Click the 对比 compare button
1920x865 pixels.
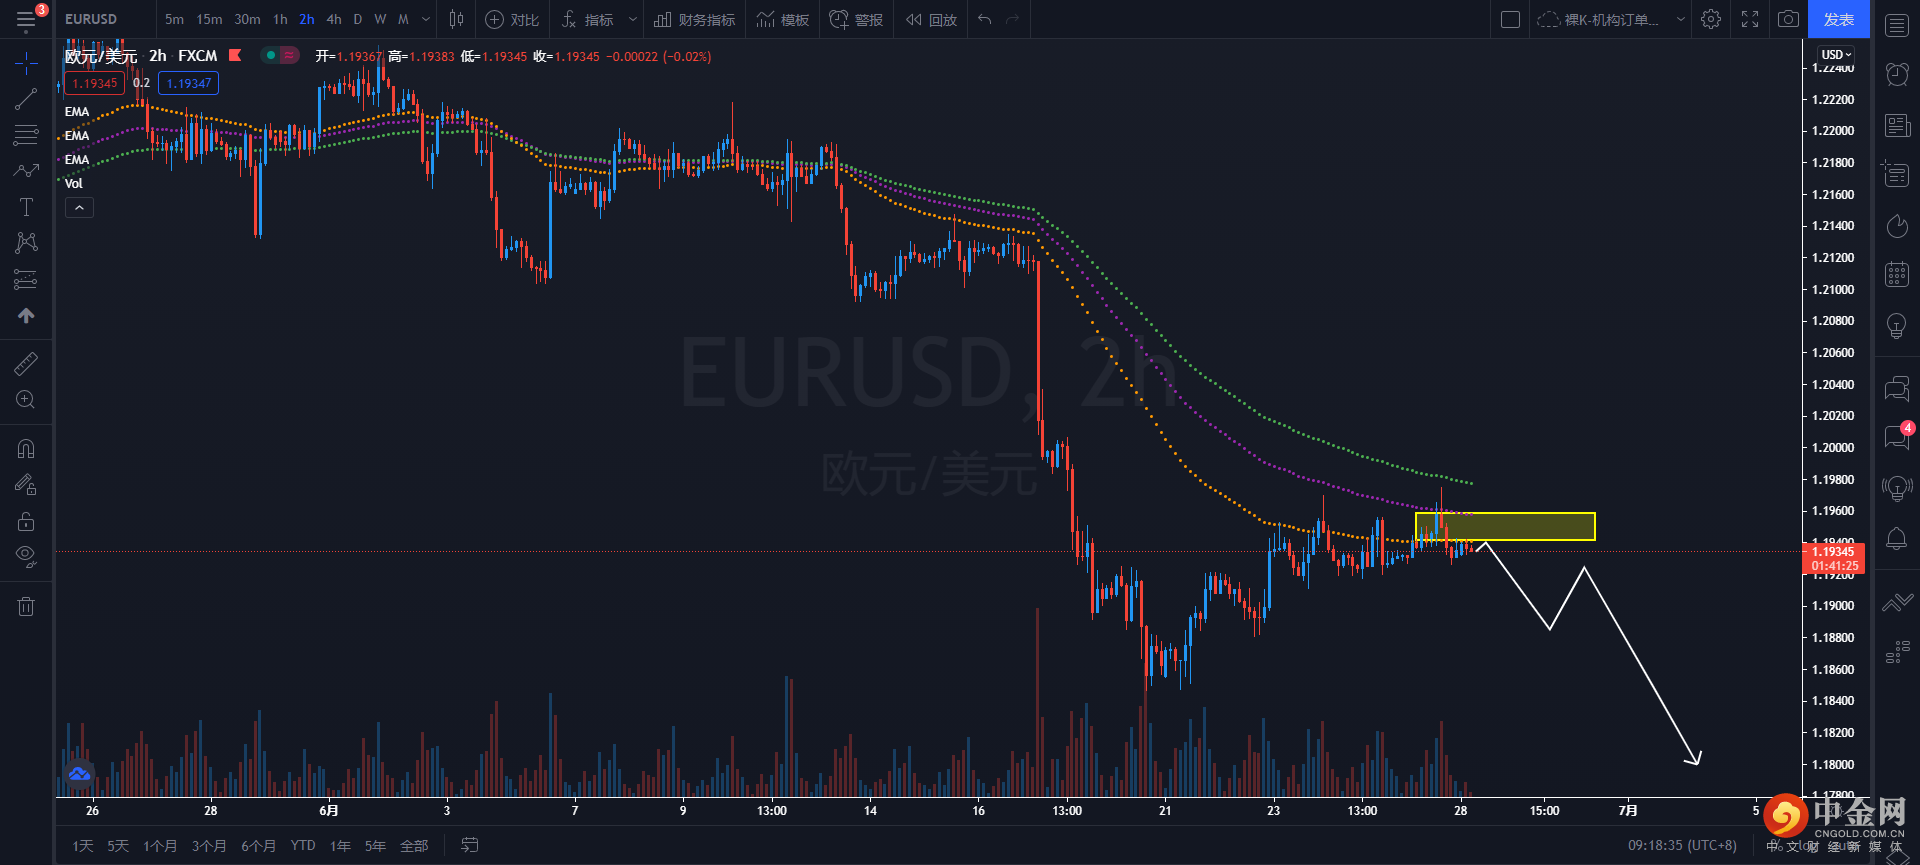(x=512, y=19)
